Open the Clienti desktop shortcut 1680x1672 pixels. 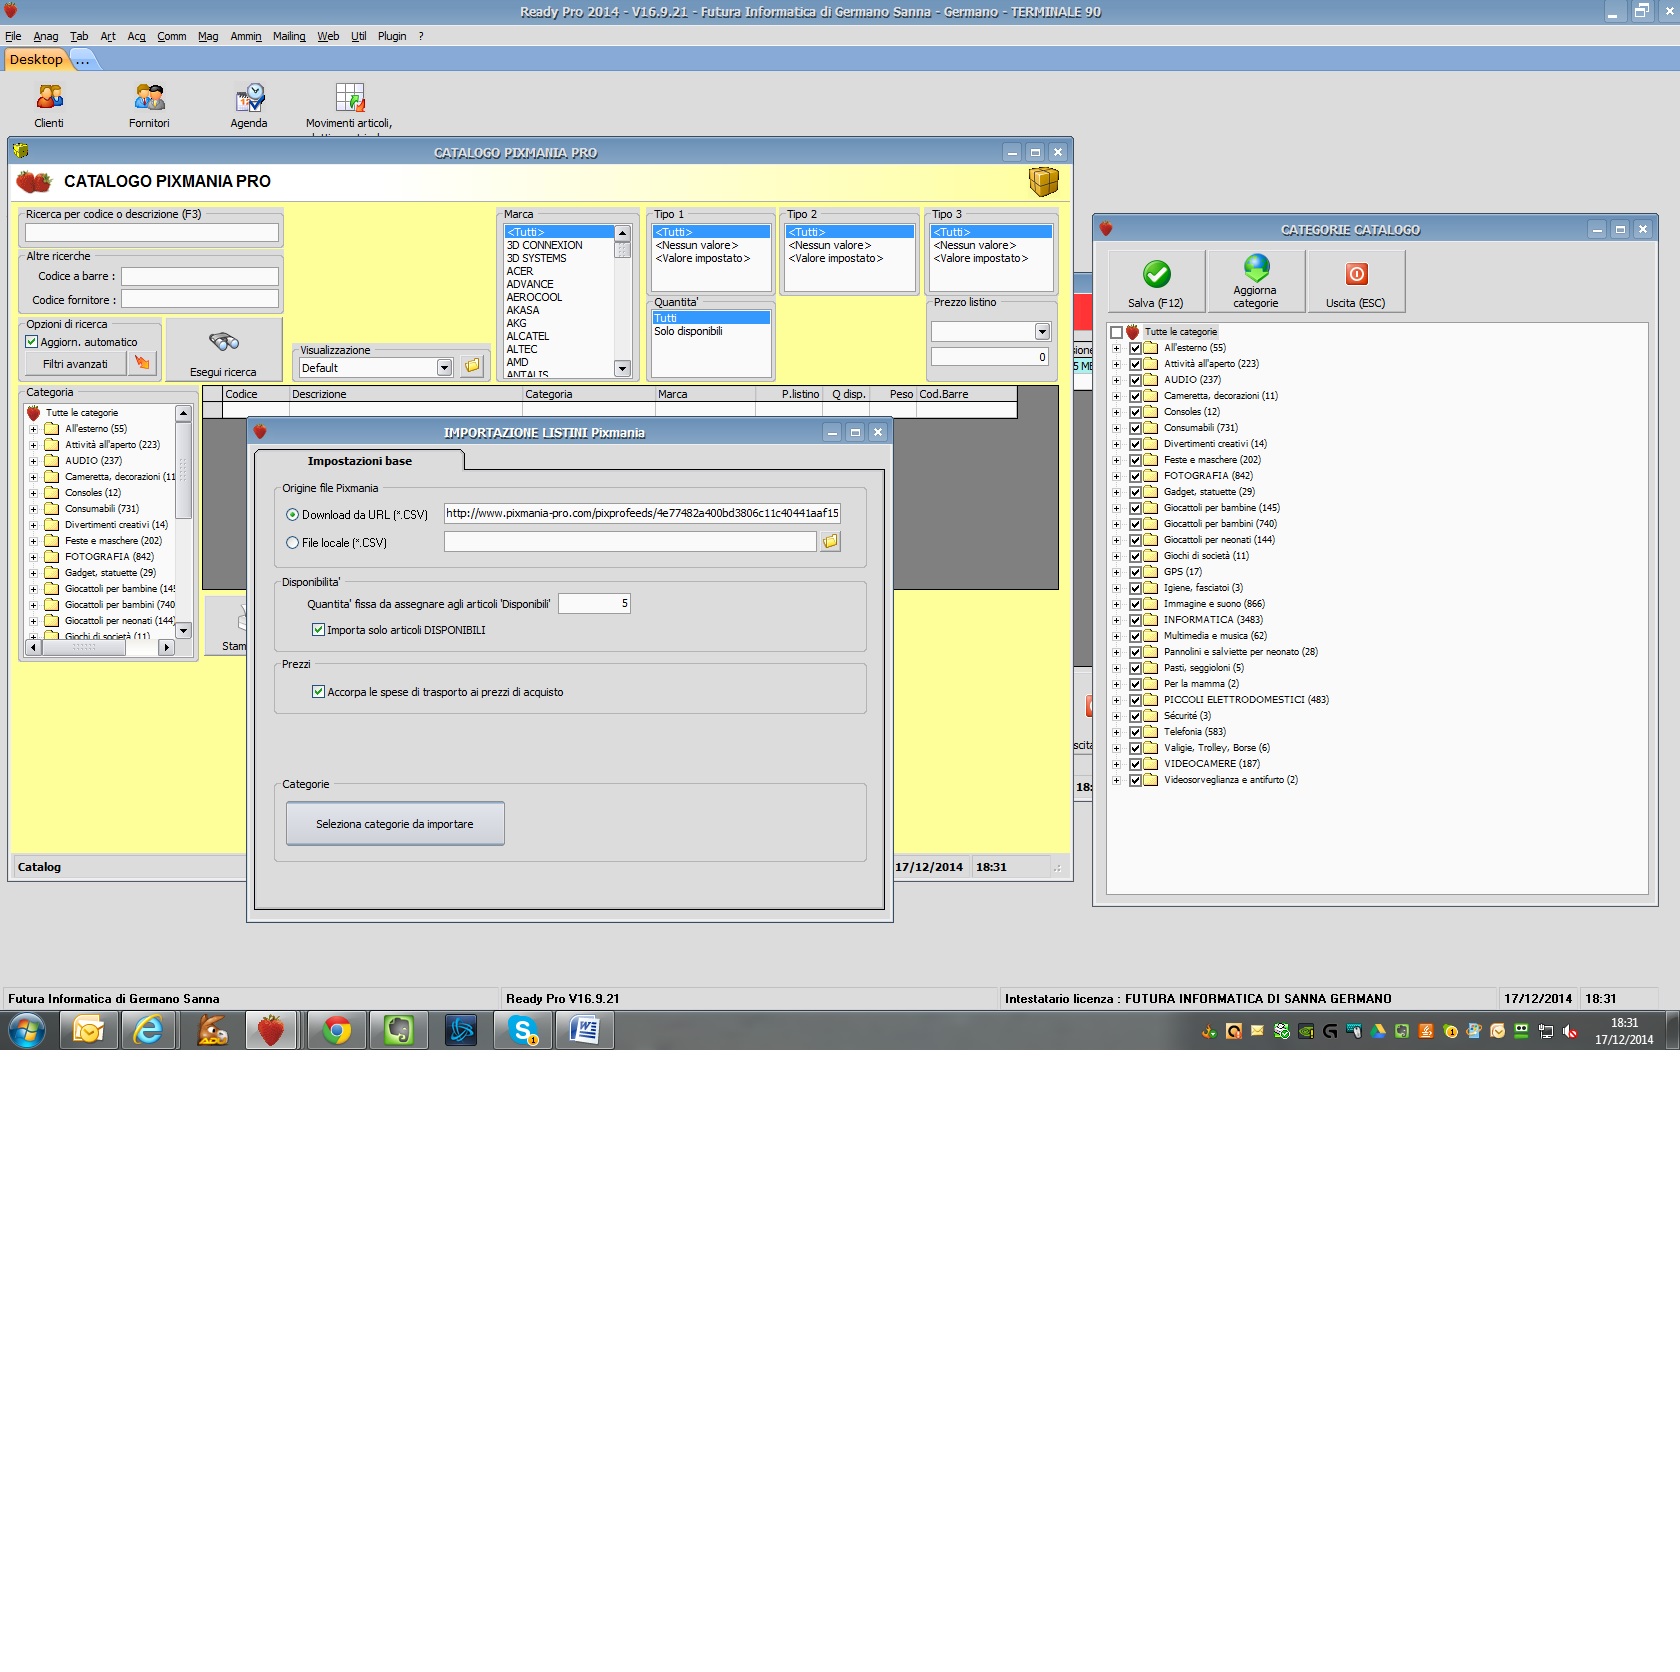[49, 105]
